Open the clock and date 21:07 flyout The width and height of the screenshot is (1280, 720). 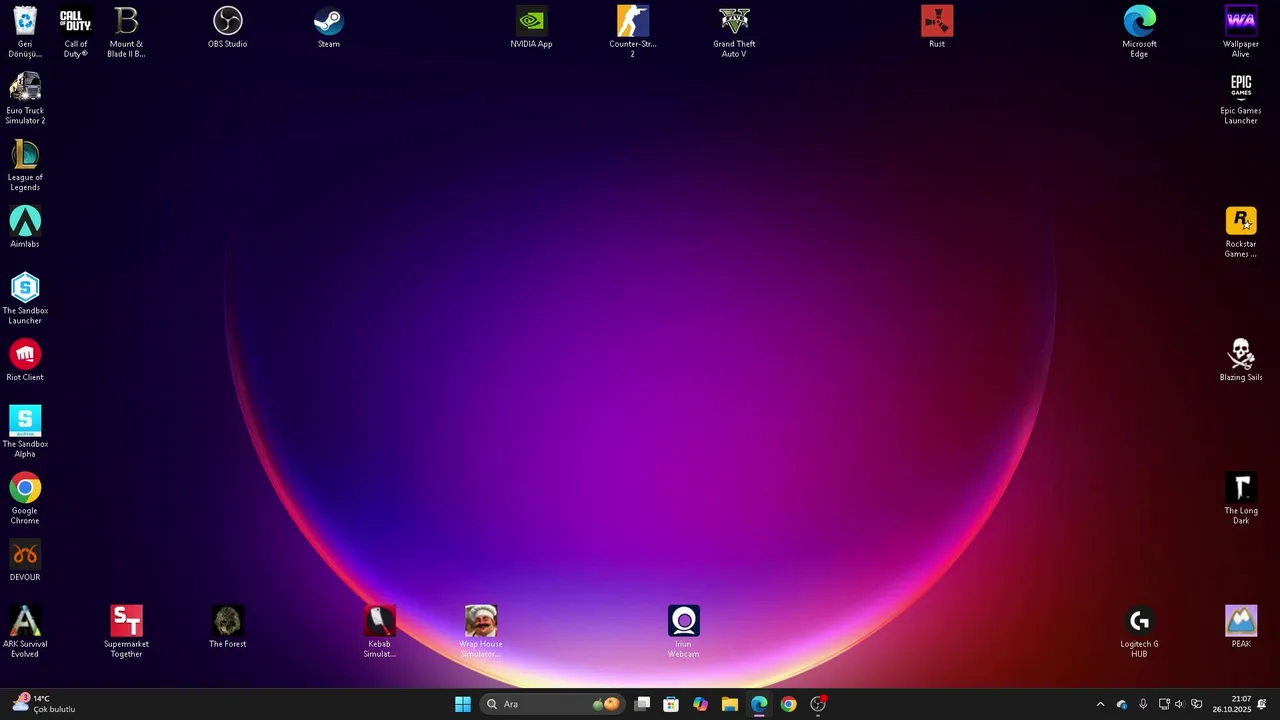point(1233,704)
